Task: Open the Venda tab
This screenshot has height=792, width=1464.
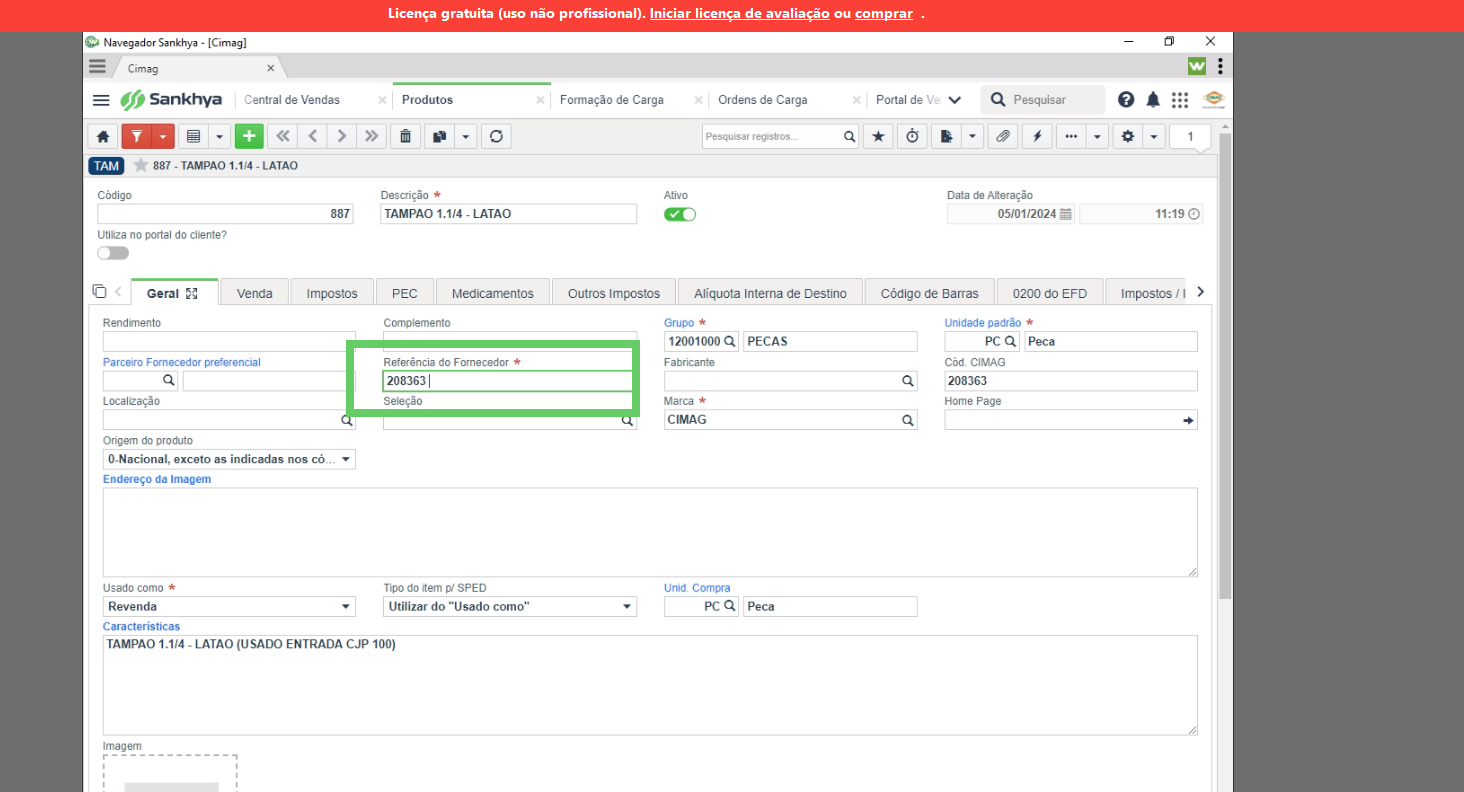Action: coord(255,293)
